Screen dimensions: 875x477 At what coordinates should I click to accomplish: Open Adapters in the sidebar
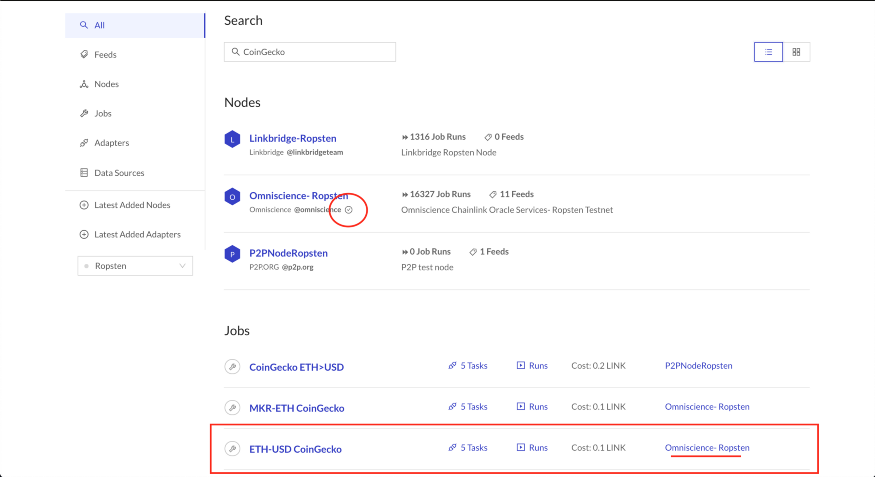111,143
